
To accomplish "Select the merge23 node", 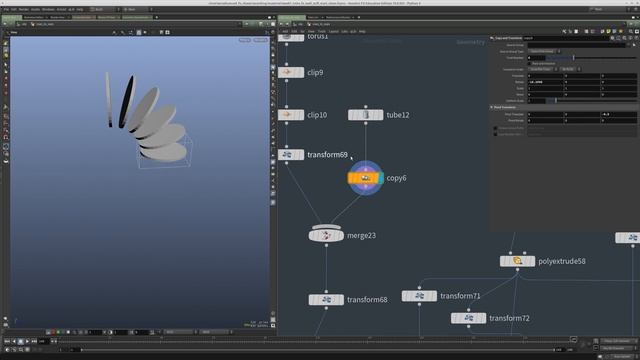I will pyautogui.click(x=326, y=236).
